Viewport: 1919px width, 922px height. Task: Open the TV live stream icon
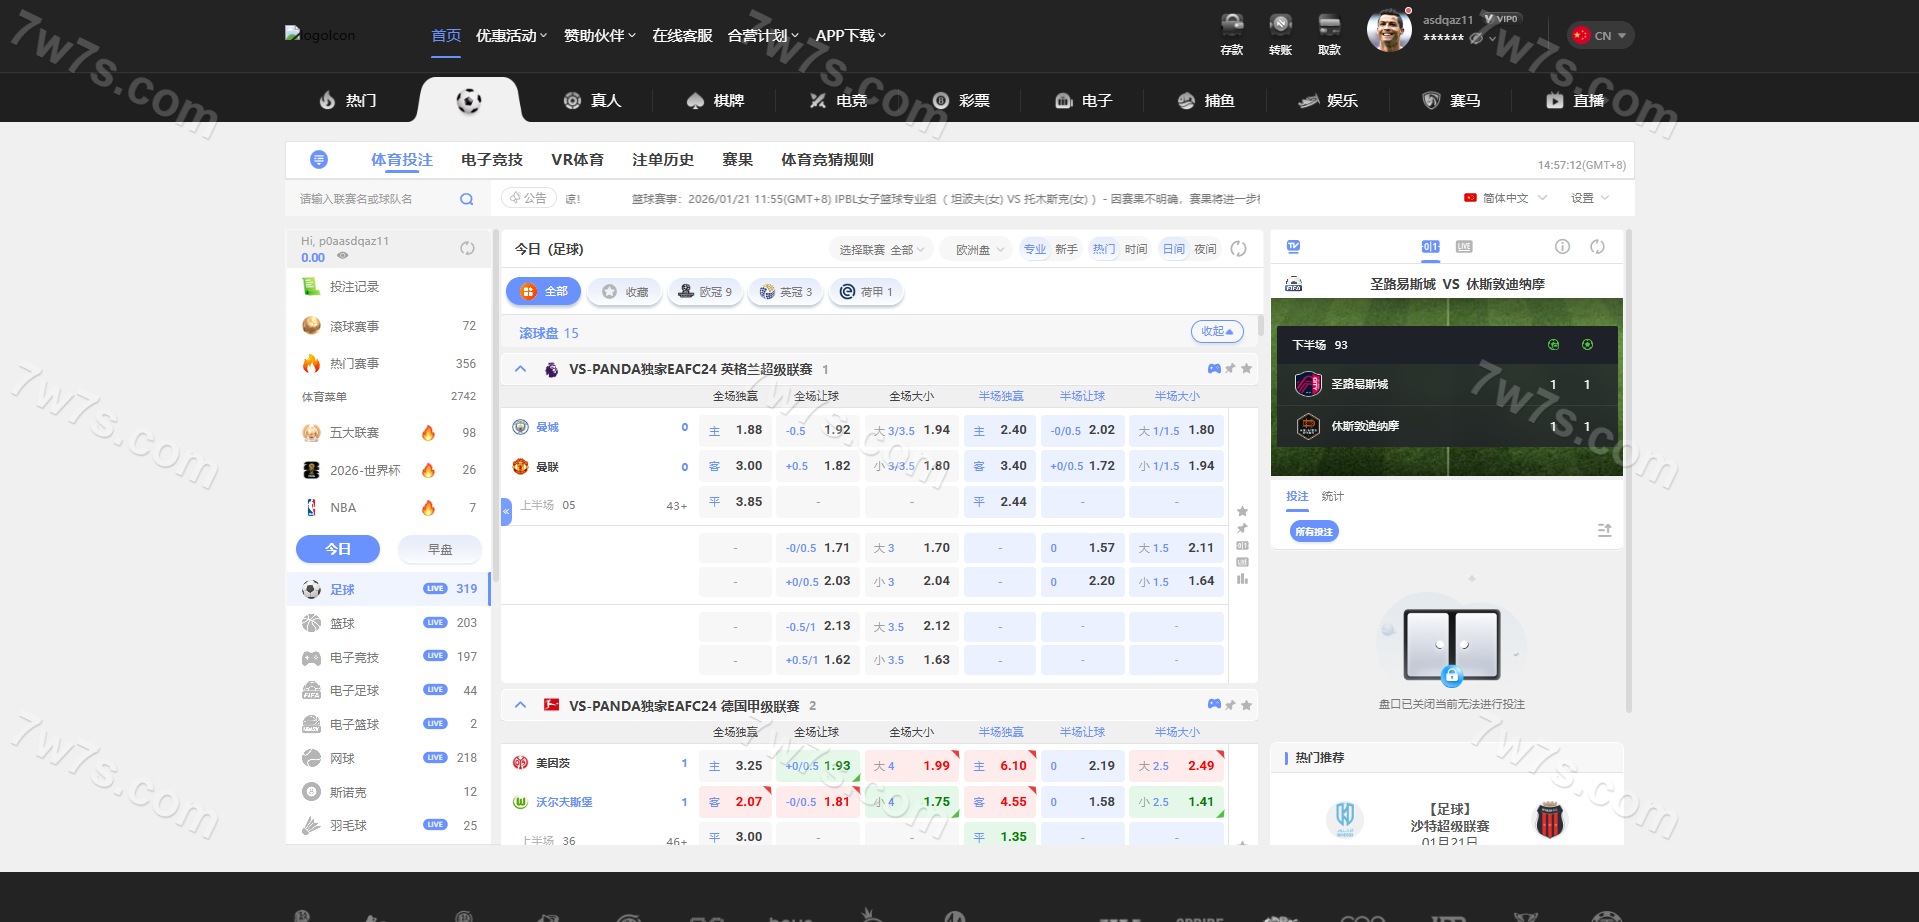pyautogui.click(x=1293, y=247)
